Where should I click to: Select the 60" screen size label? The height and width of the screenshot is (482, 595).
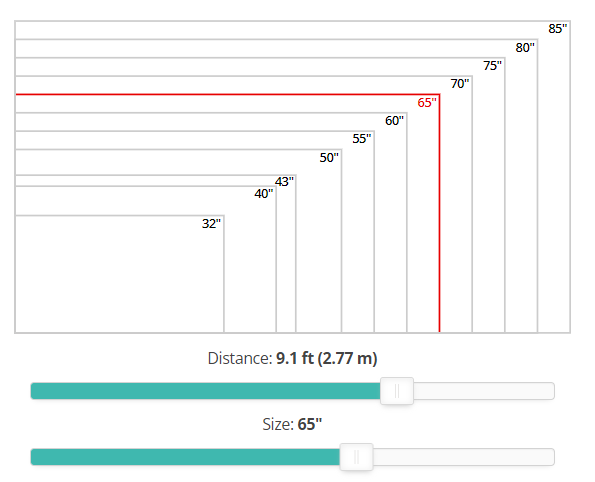click(394, 121)
